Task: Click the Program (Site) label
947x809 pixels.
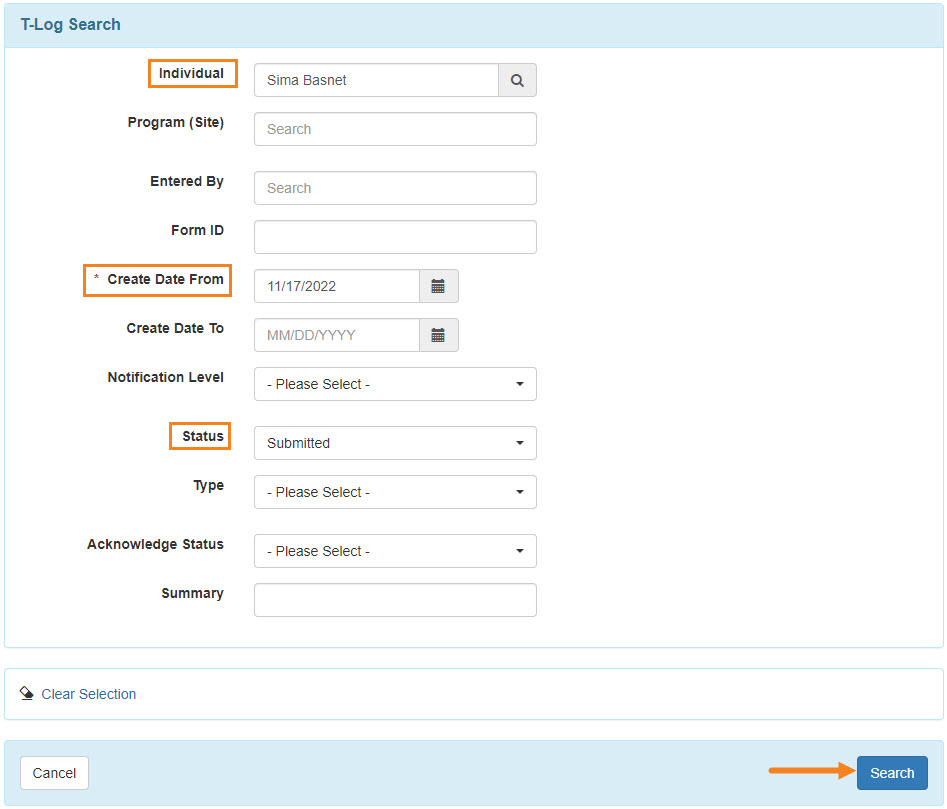Action: [176, 123]
